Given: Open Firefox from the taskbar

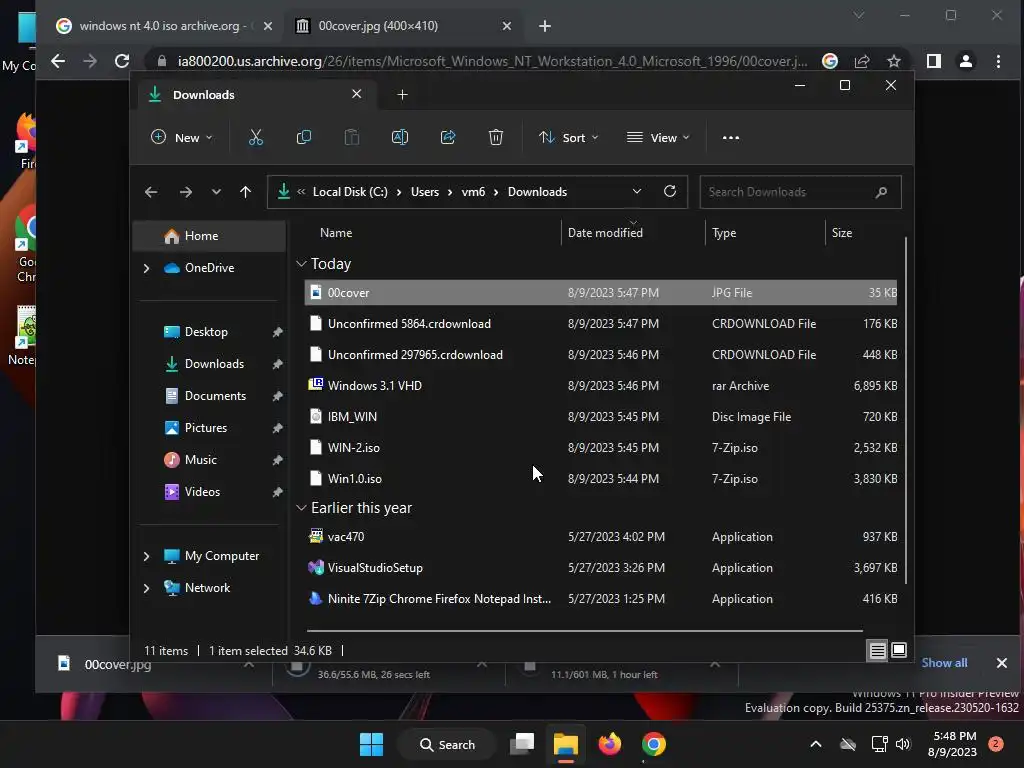Looking at the screenshot, I should (x=610, y=744).
